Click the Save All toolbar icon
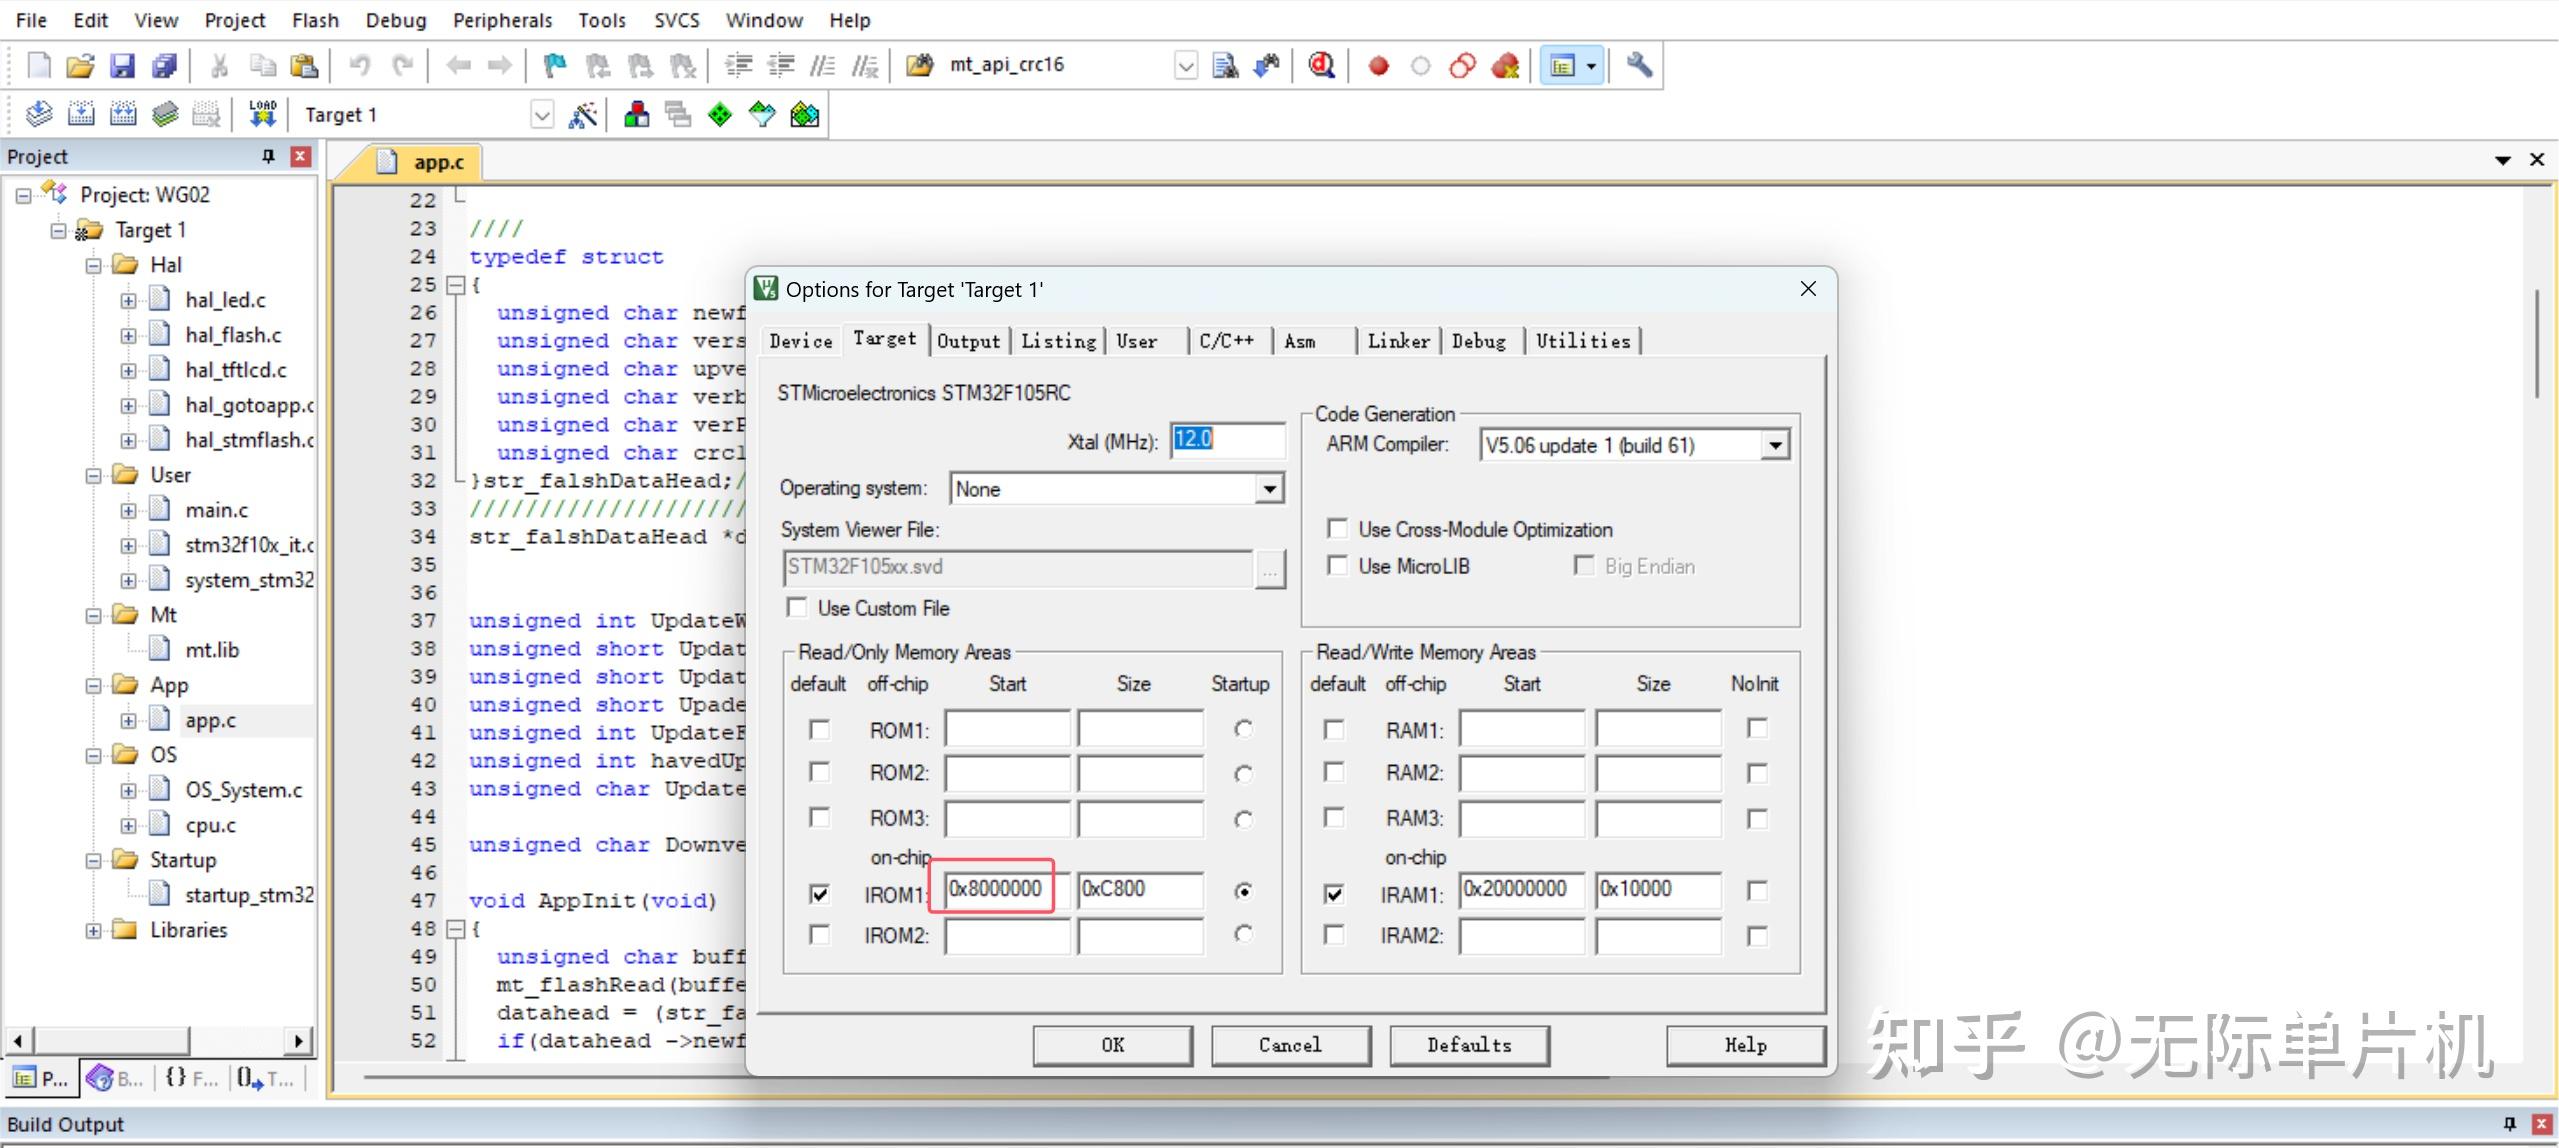 (164, 66)
